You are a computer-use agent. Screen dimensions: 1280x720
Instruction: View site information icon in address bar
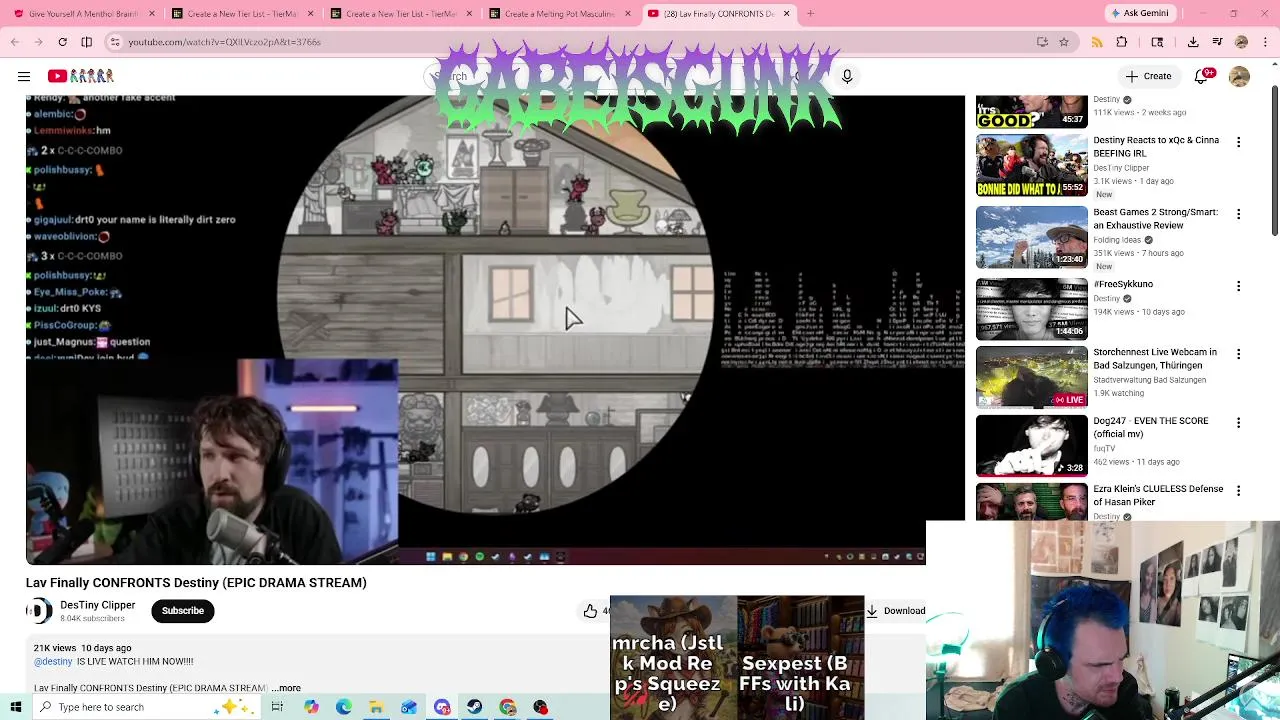coord(115,42)
